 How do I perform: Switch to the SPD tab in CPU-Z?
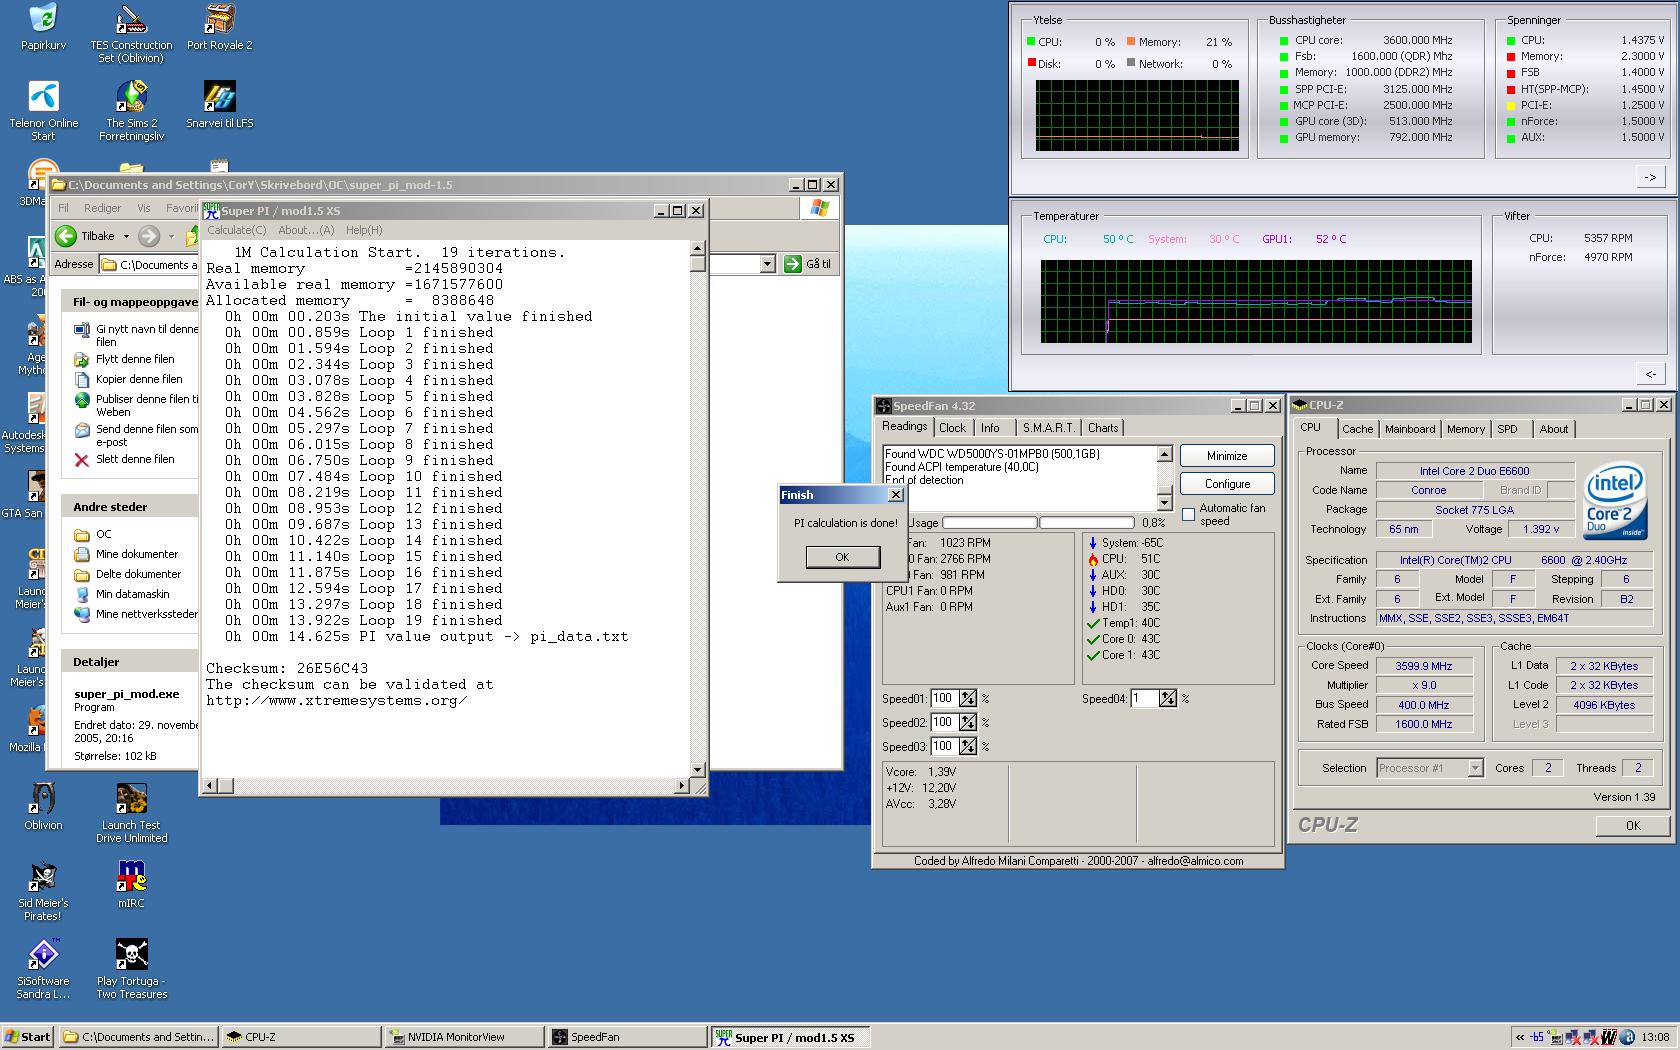pos(1507,429)
